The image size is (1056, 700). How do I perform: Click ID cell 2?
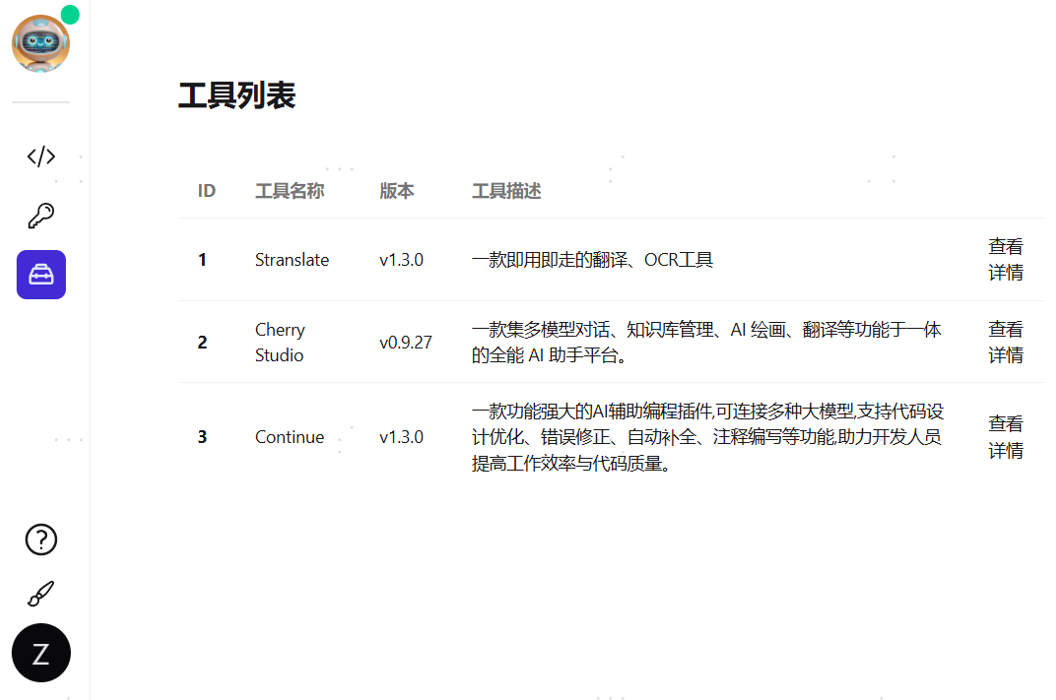(x=202, y=342)
